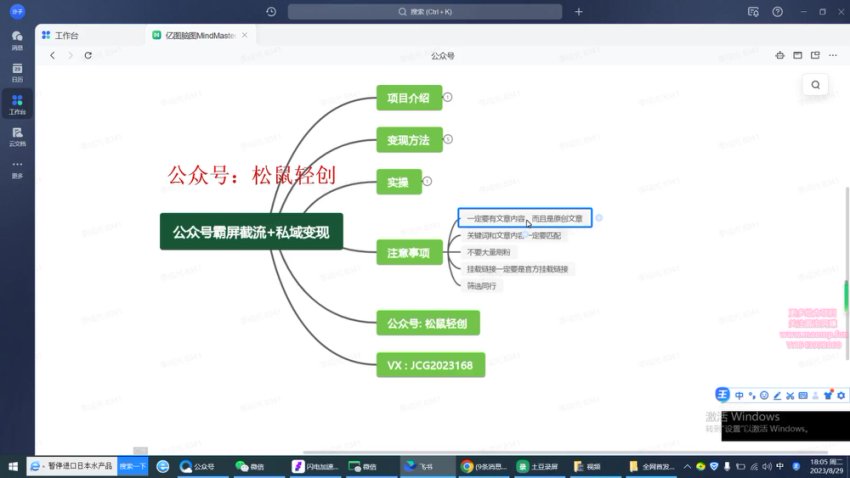Select the VX : JCG2023168 node
850x478 pixels.
point(430,364)
